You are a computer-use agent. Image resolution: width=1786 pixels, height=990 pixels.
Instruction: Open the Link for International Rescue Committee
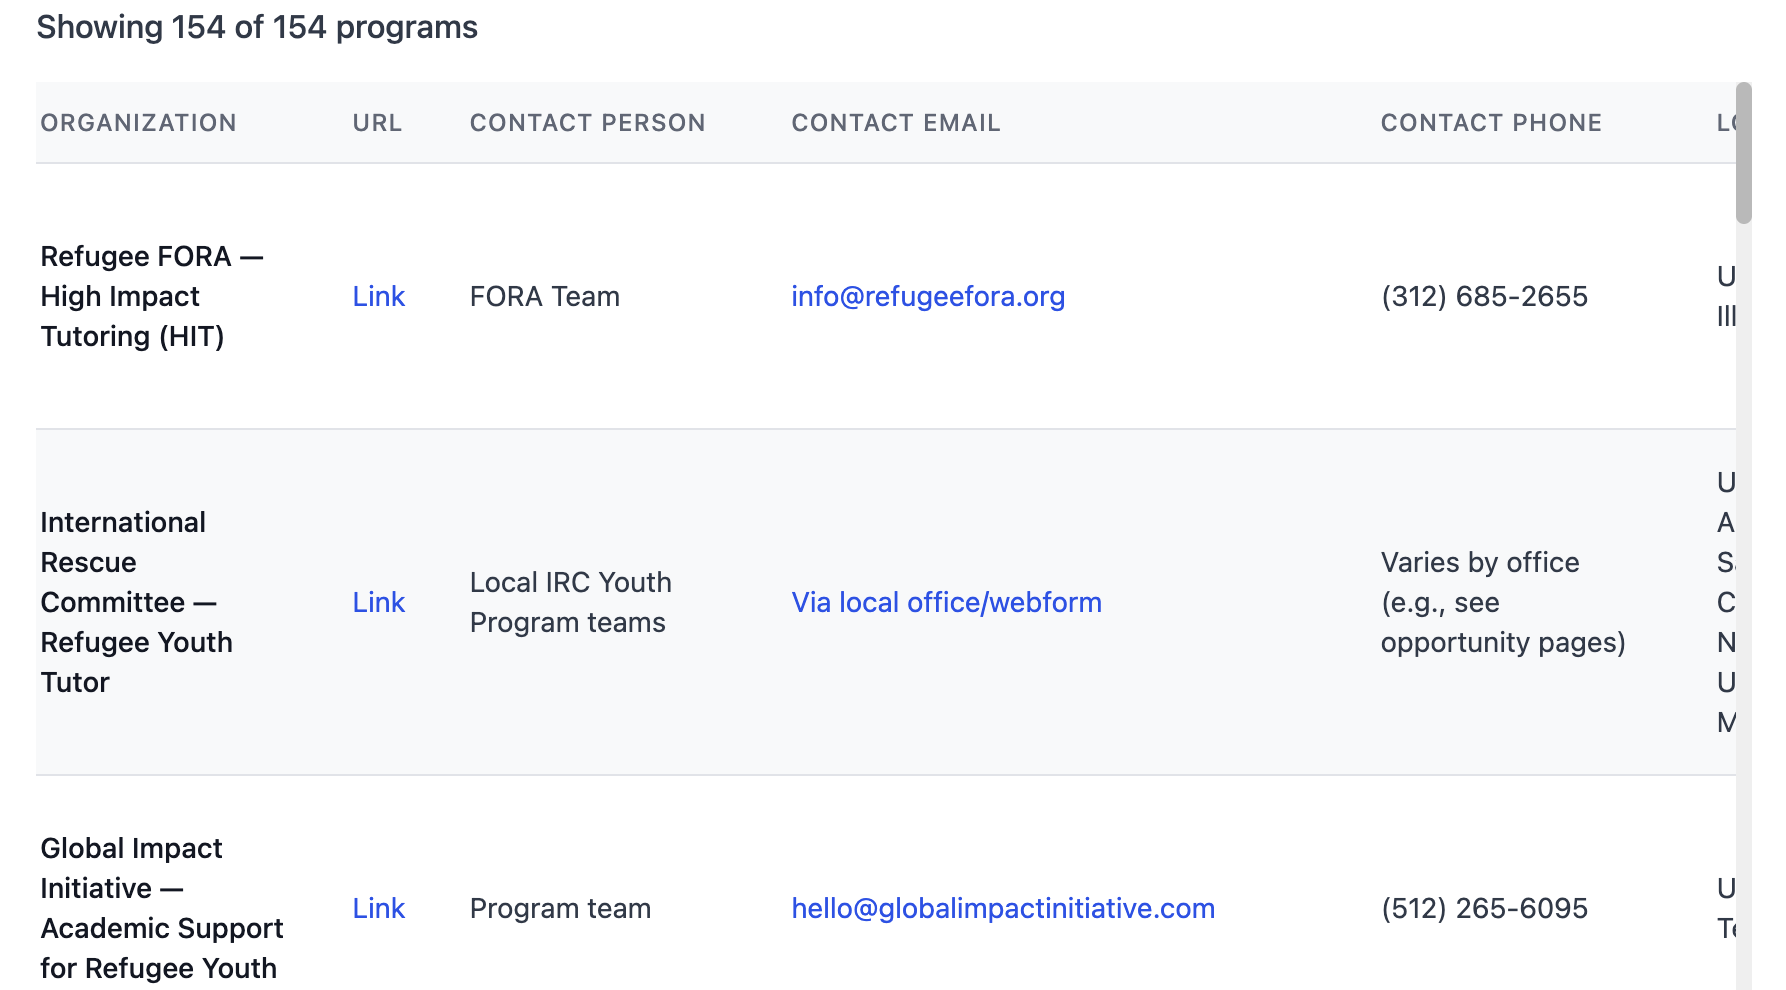click(x=378, y=602)
